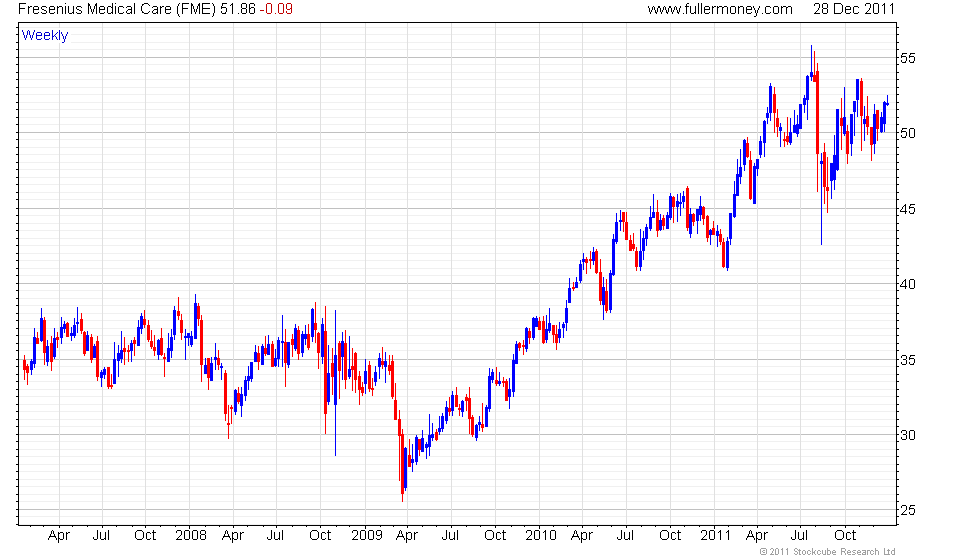Select the 2010 year label on the time axis
Viewport: 980px width, 560px height.
click(541, 536)
